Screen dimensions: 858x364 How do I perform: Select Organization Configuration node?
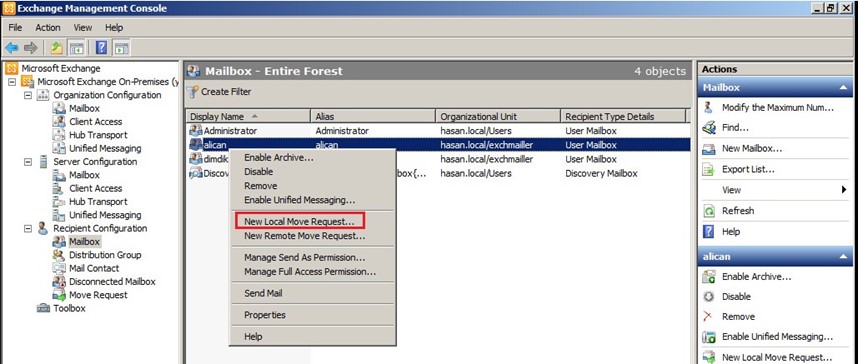point(107,95)
